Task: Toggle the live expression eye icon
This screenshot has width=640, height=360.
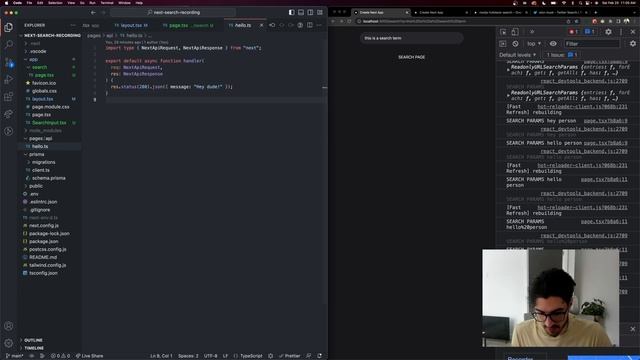Action: [553, 44]
